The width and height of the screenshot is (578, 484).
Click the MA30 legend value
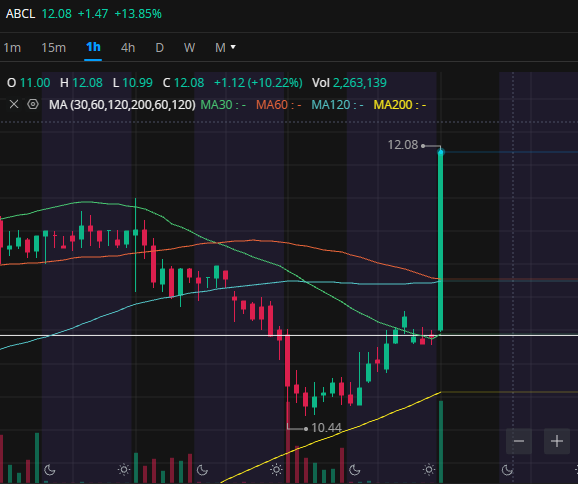click(x=223, y=105)
